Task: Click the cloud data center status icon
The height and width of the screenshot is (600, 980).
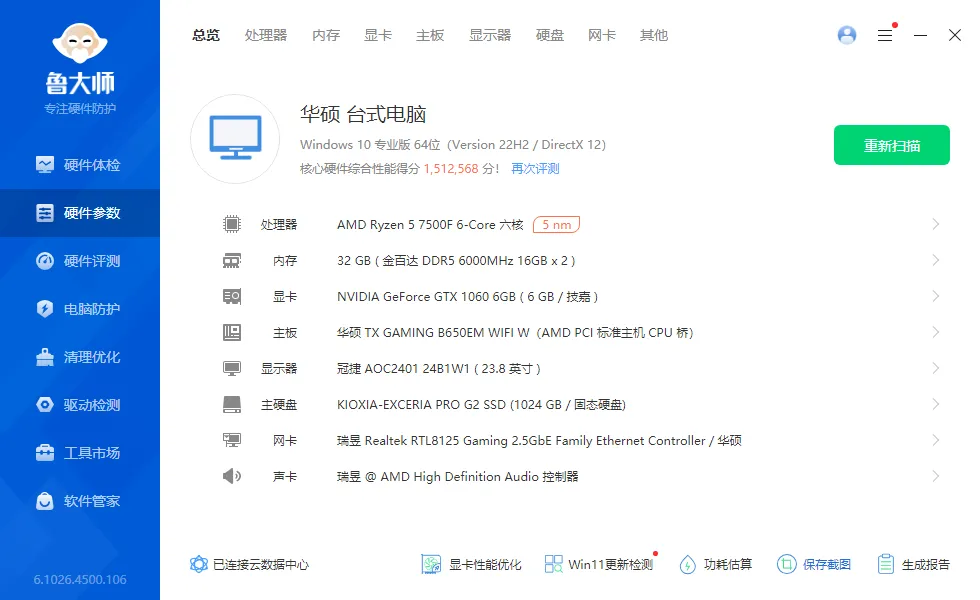Action: point(199,564)
